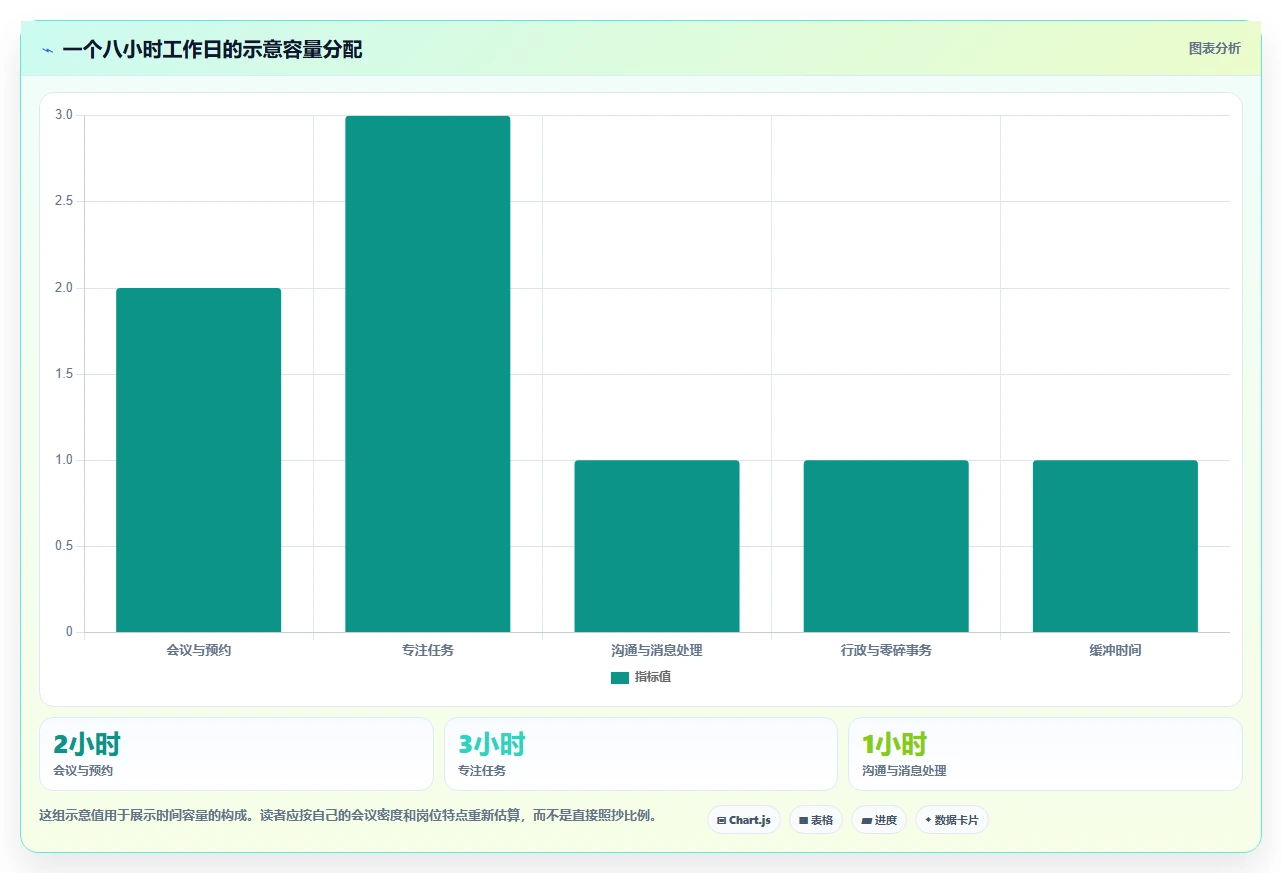Click the title 一个八小时工作日的示意容量分配
1282x873 pixels.
(x=212, y=49)
